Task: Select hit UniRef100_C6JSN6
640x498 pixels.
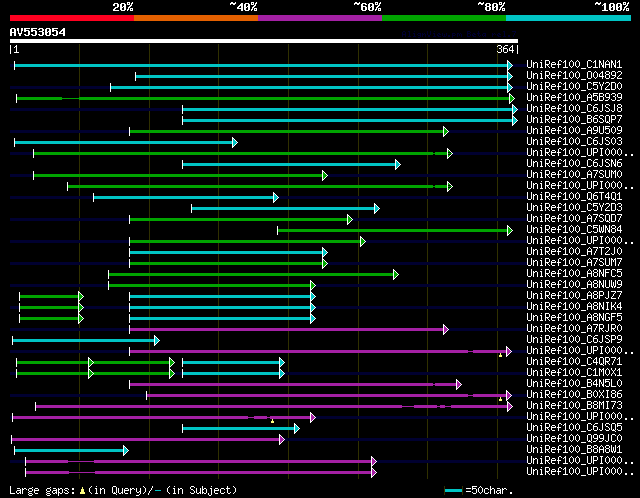Action: tap(574, 164)
